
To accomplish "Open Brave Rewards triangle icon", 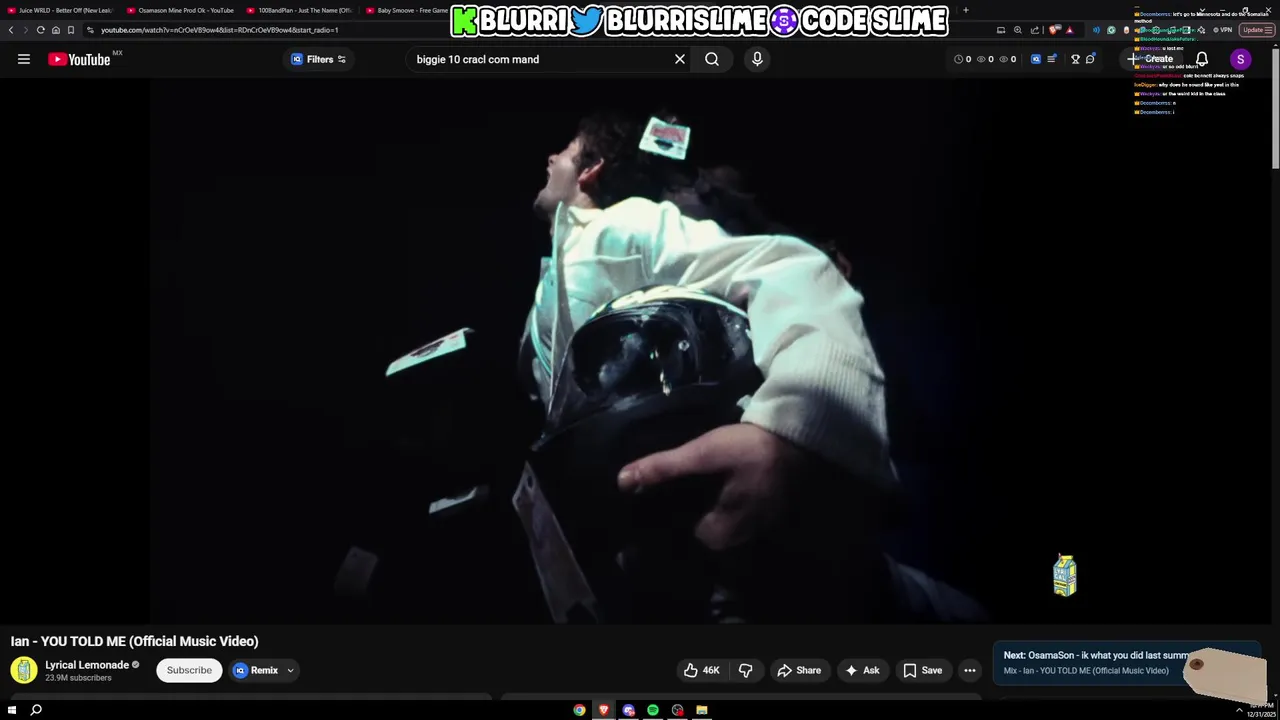I will tap(1069, 30).
